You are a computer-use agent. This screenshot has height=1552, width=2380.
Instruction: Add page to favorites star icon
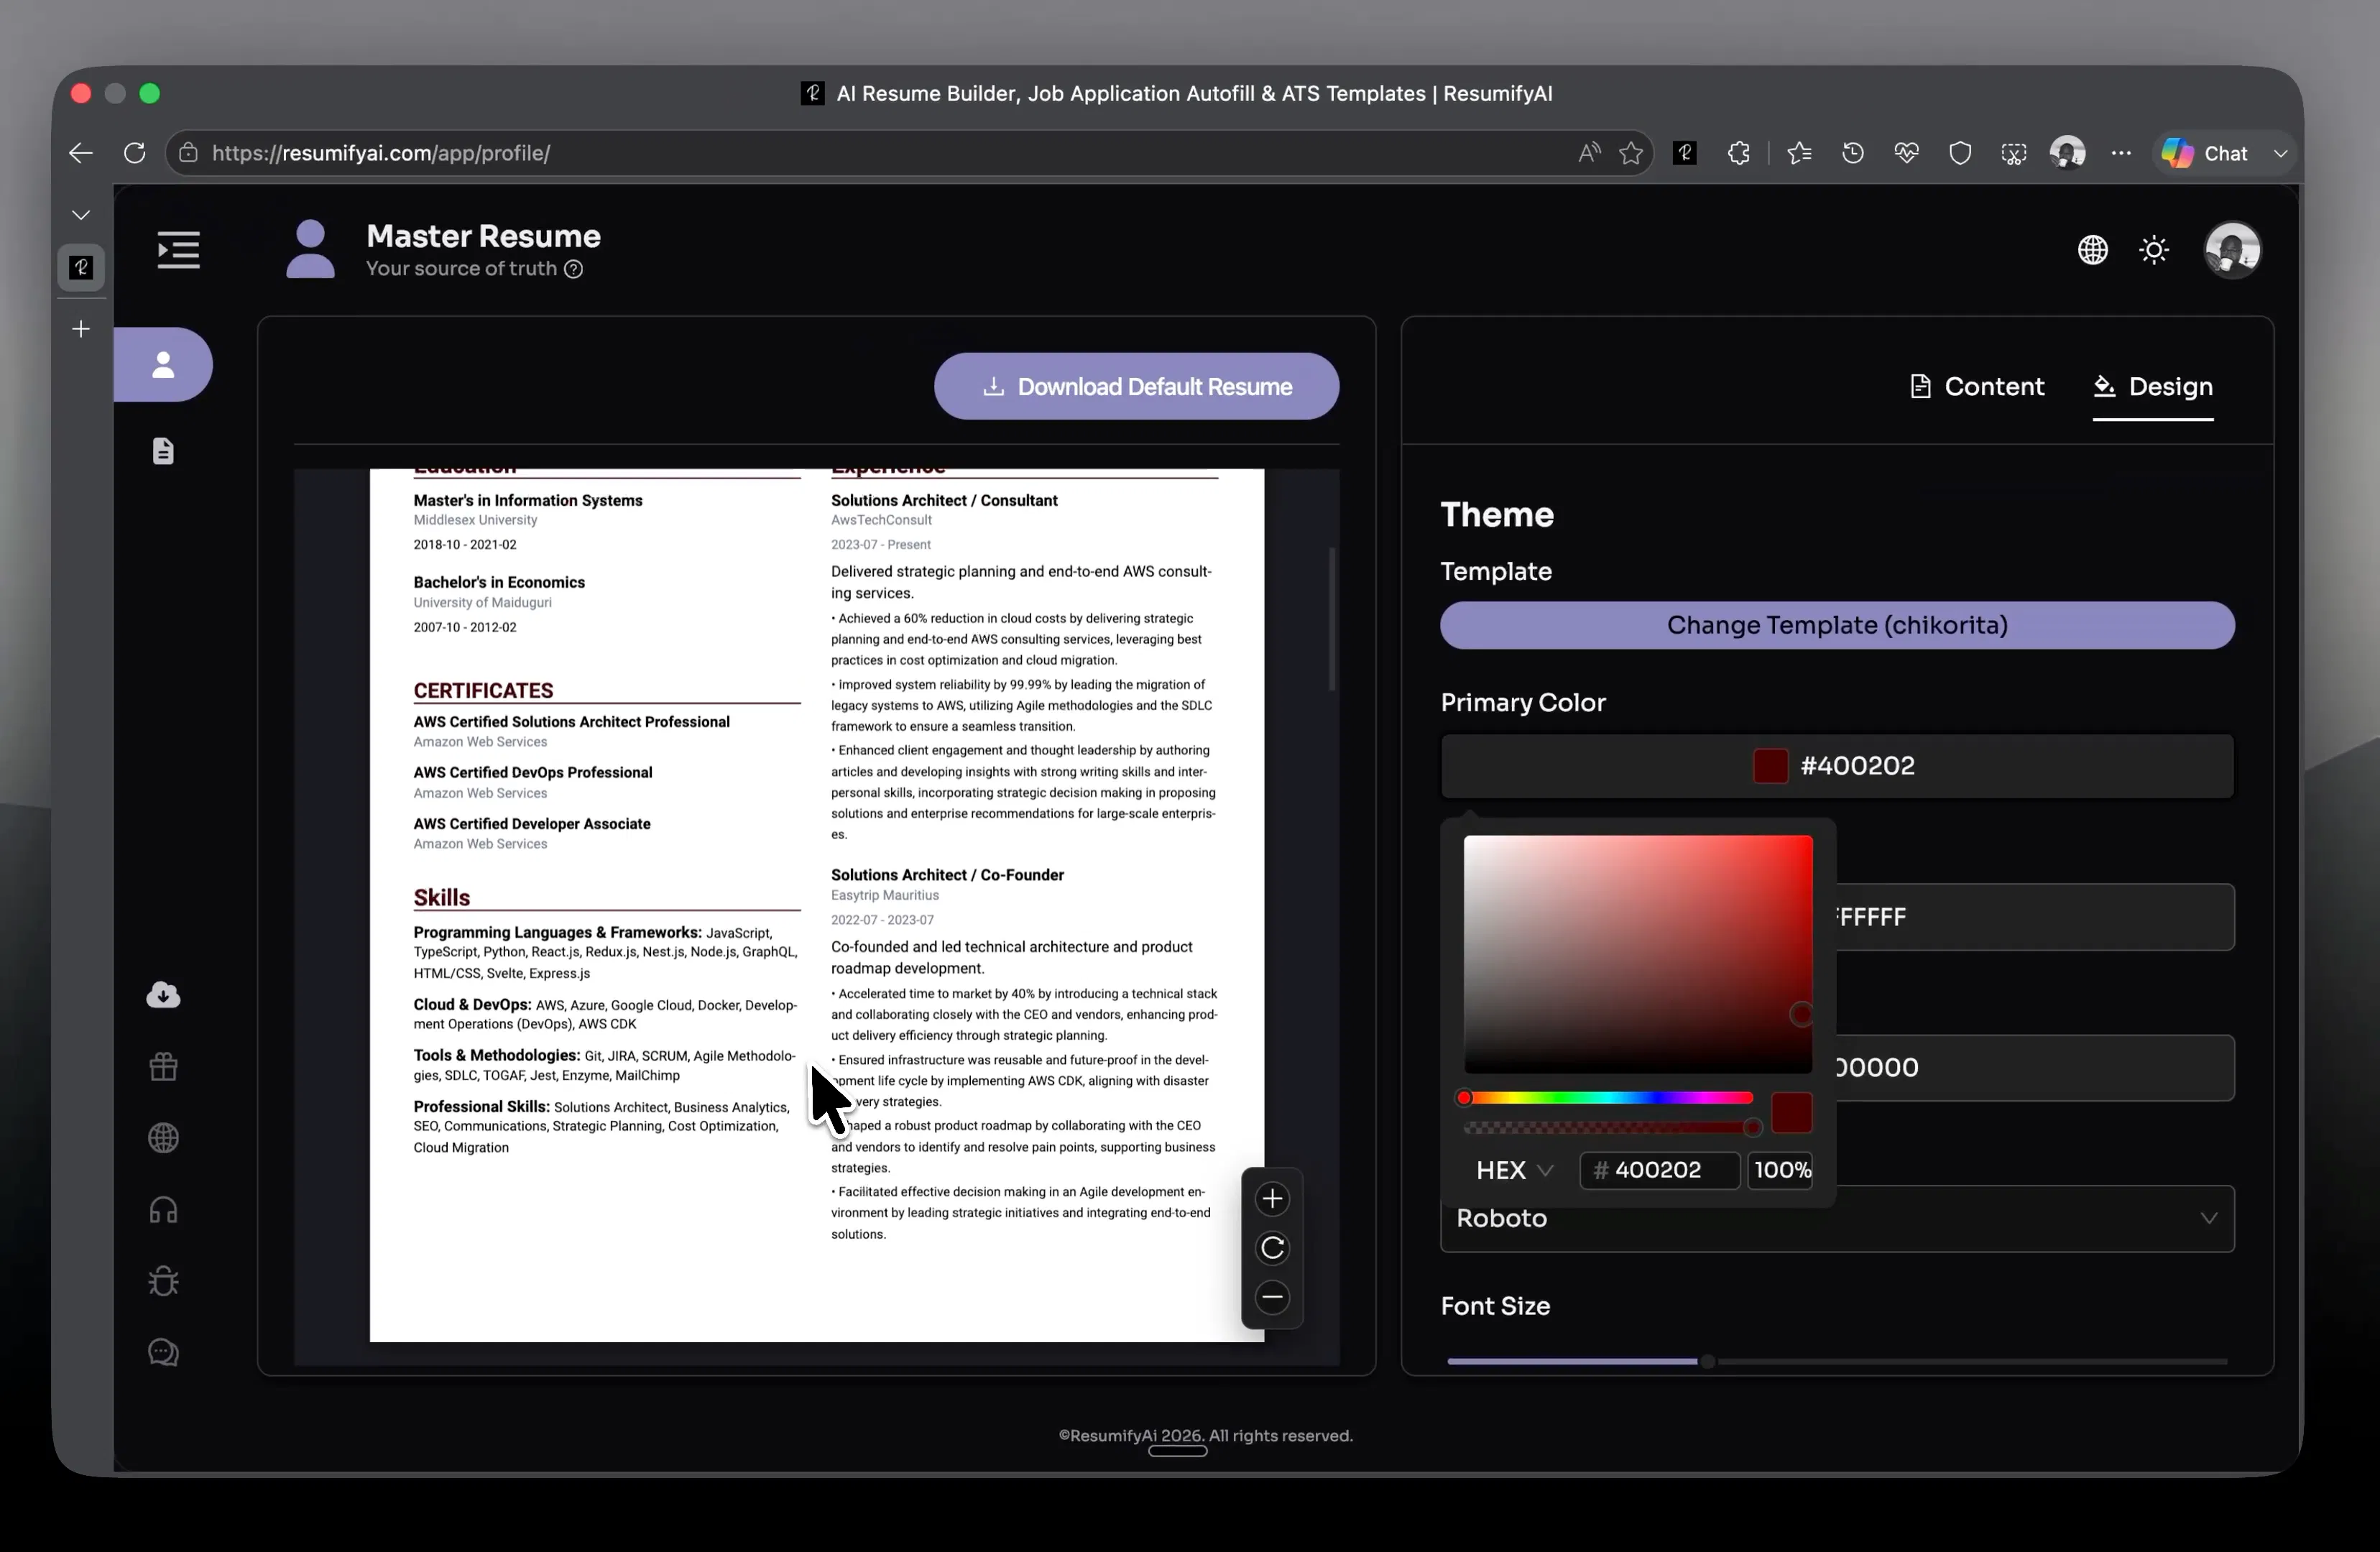[x=1631, y=153]
